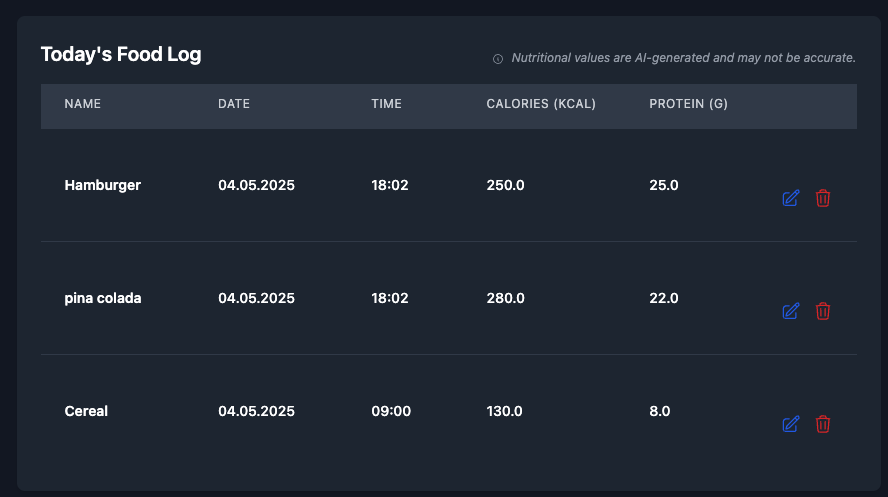Select the pina colada name cell

point(102,298)
